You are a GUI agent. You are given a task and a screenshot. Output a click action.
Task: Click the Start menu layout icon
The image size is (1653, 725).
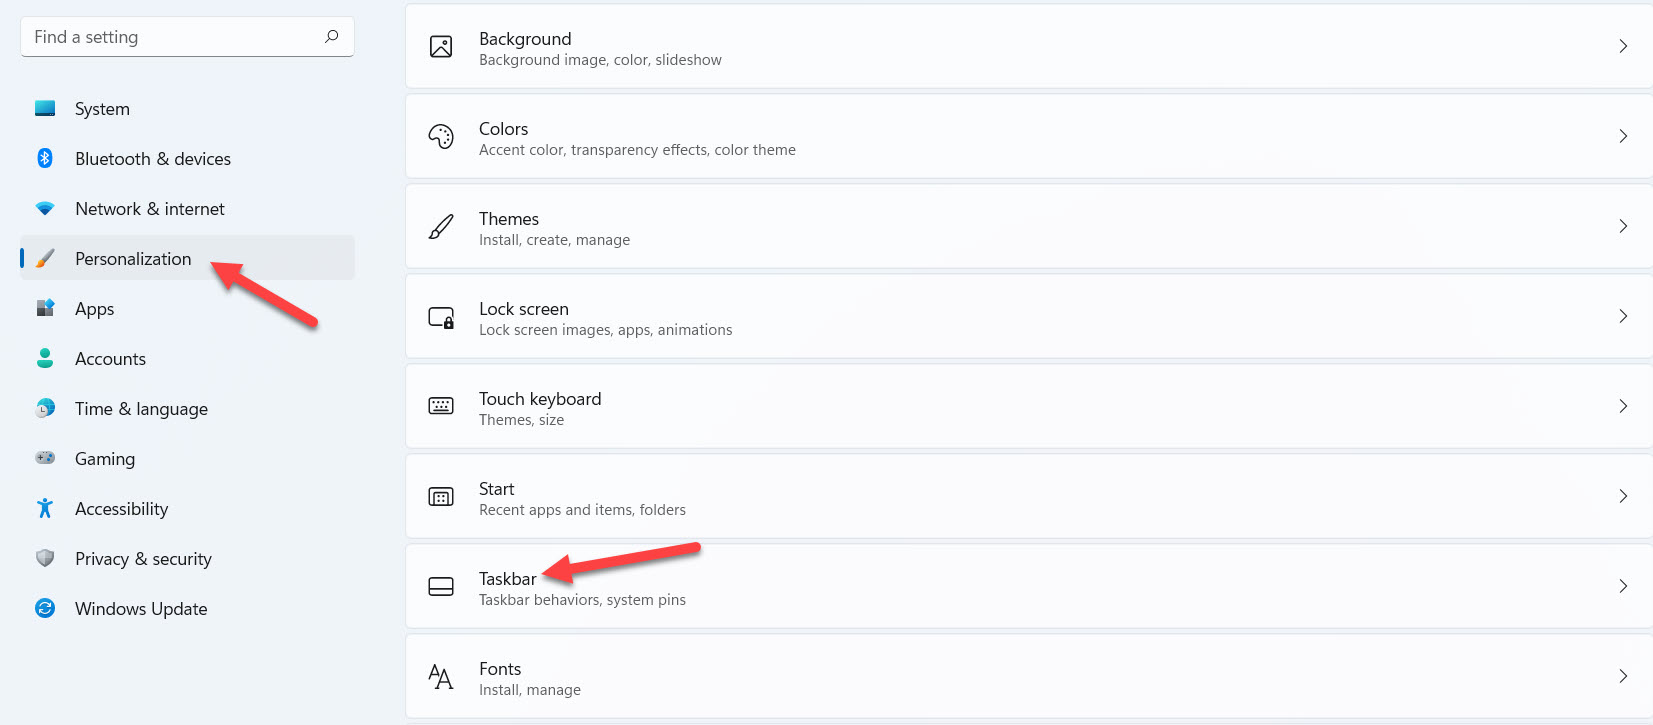[x=441, y=497]
